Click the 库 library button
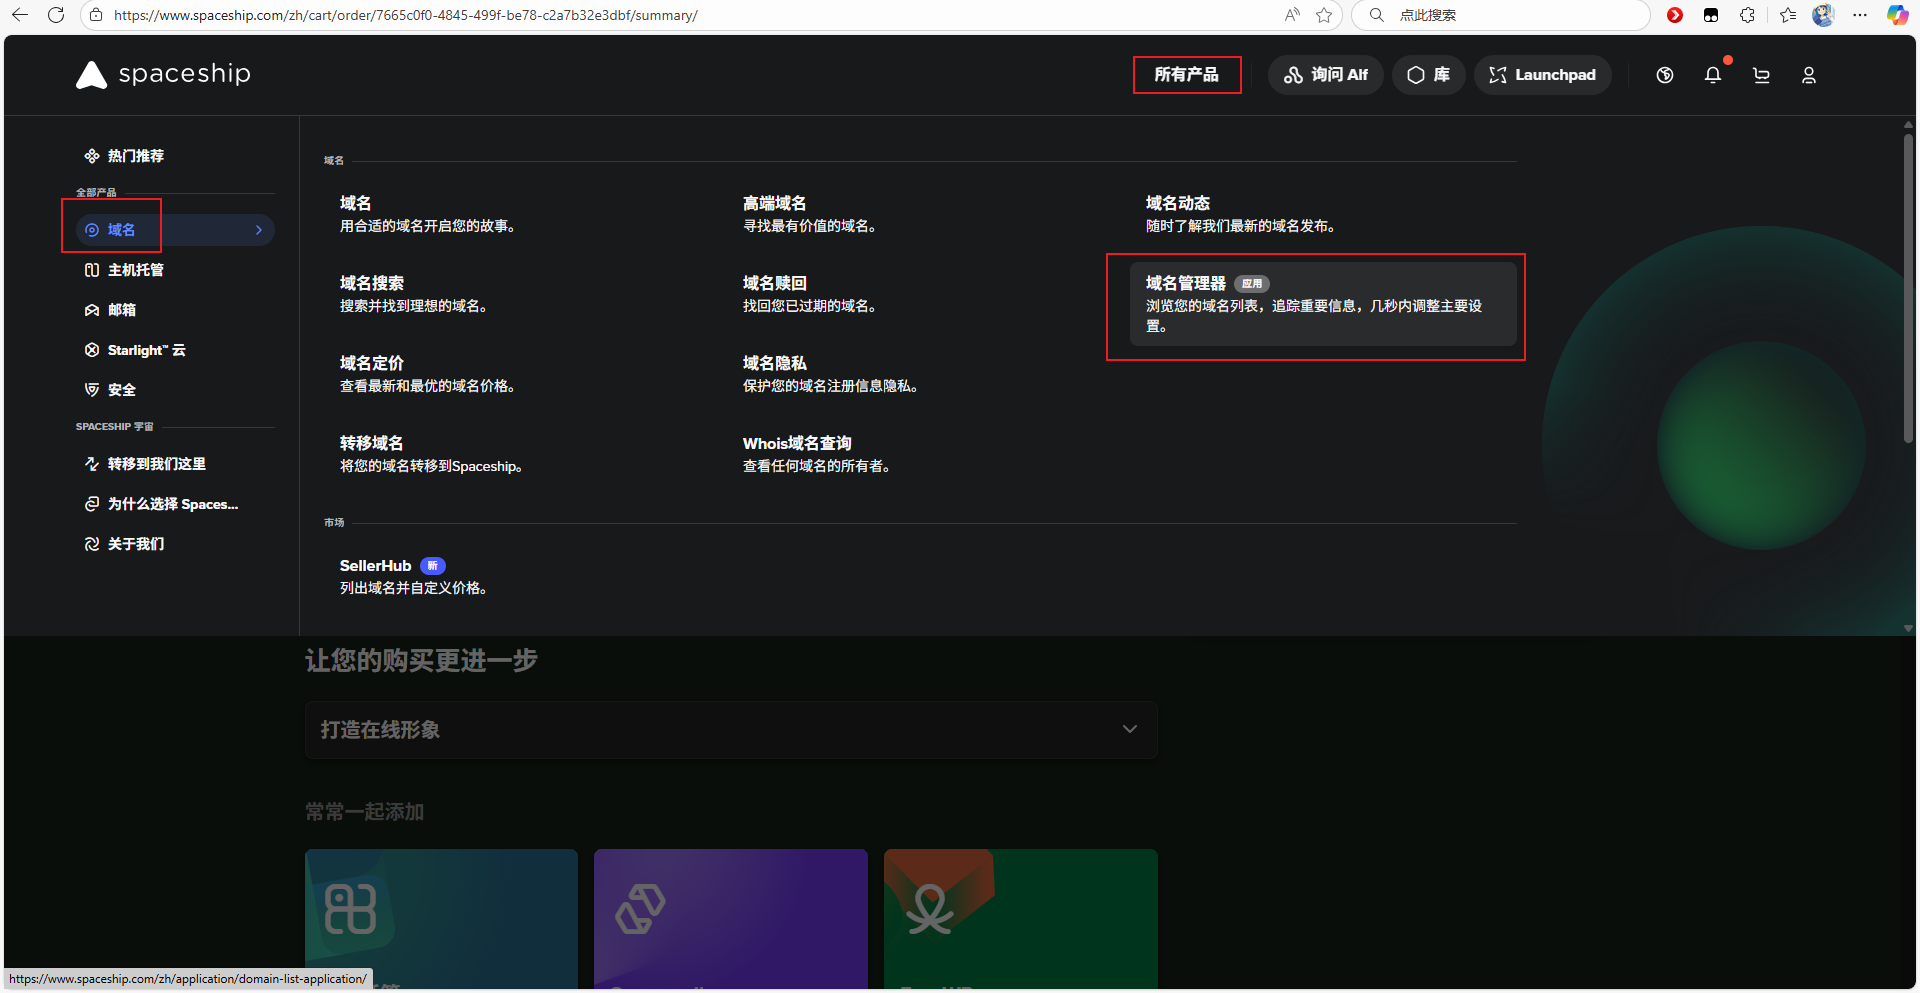 (x=1428, y=75)
